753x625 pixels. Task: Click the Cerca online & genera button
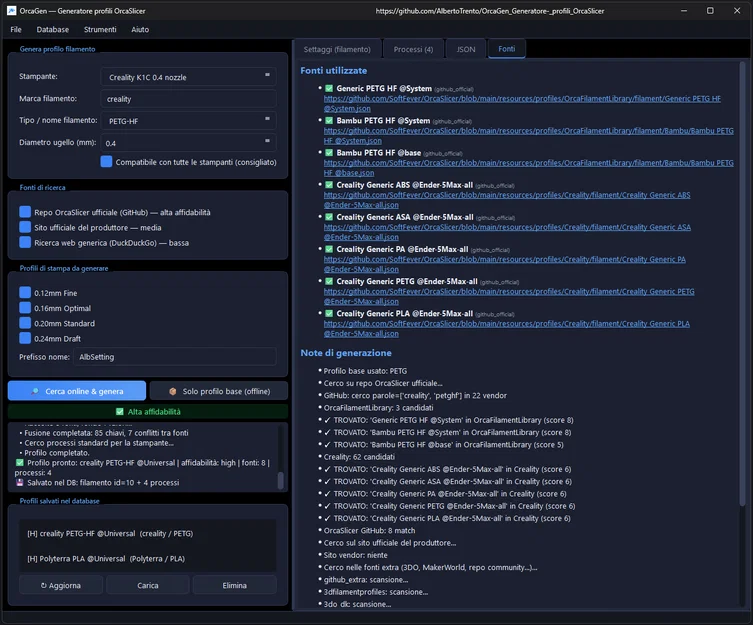click(x=77, y=391)
